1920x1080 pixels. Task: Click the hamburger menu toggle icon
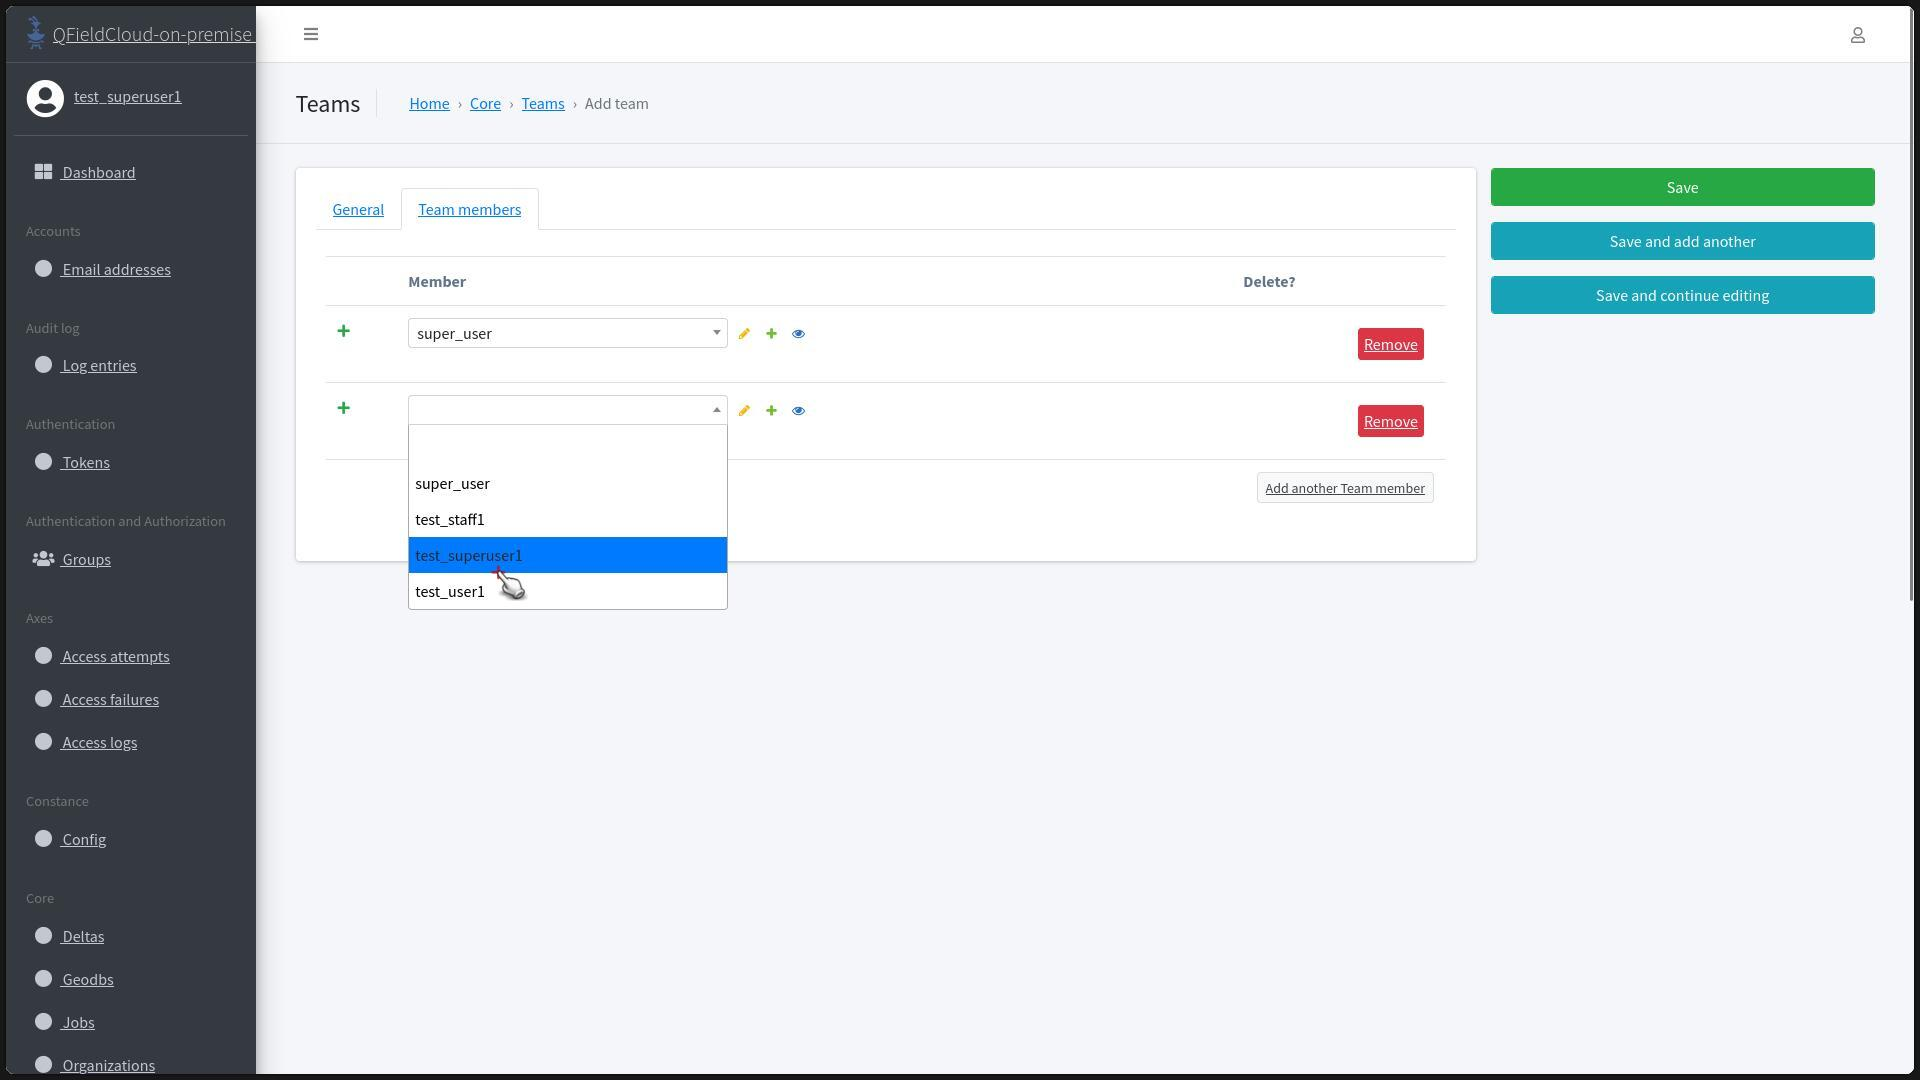(311, 34)
